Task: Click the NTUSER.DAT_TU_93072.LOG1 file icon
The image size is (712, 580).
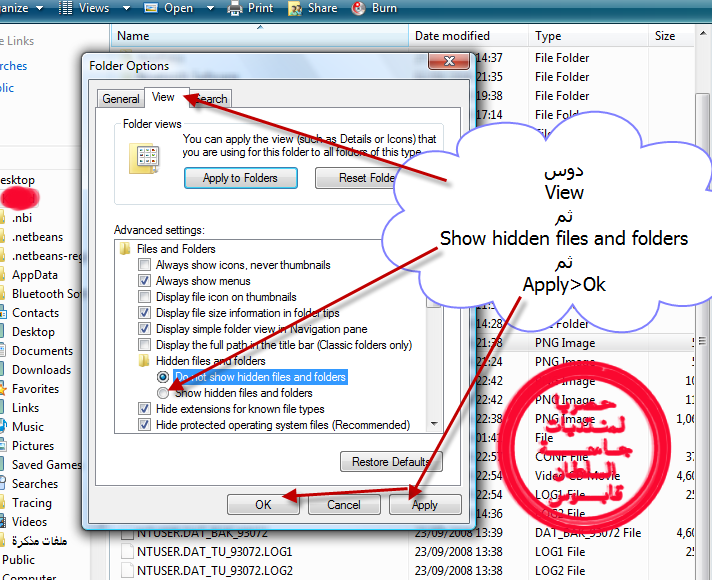Action: coord(127,551)
